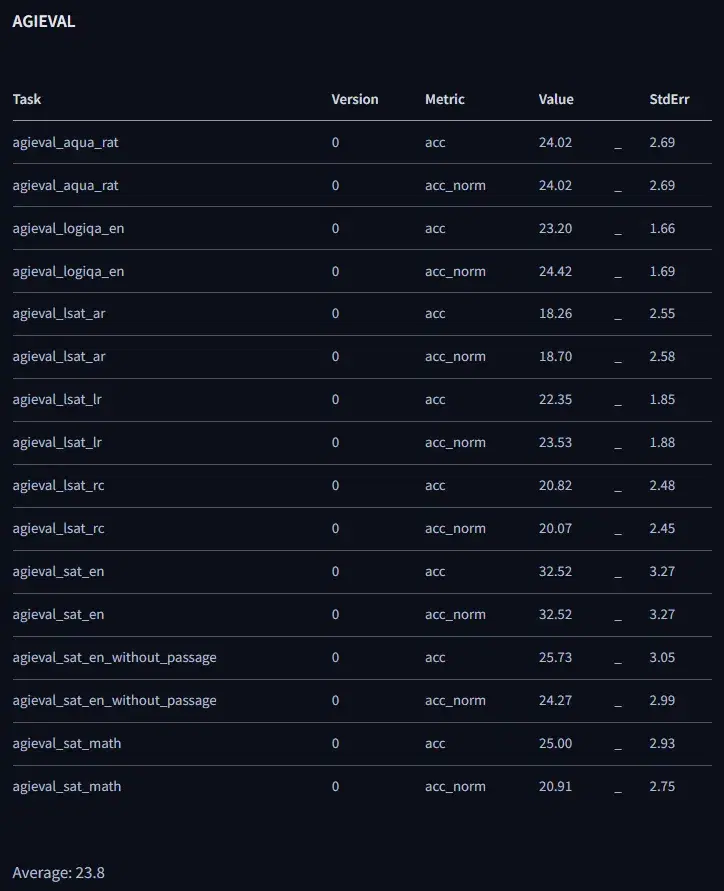Image resolution: width=724 pixels, height=891 pixels.
Task: Click the 2.75 standard error cell
Action: 662,786
